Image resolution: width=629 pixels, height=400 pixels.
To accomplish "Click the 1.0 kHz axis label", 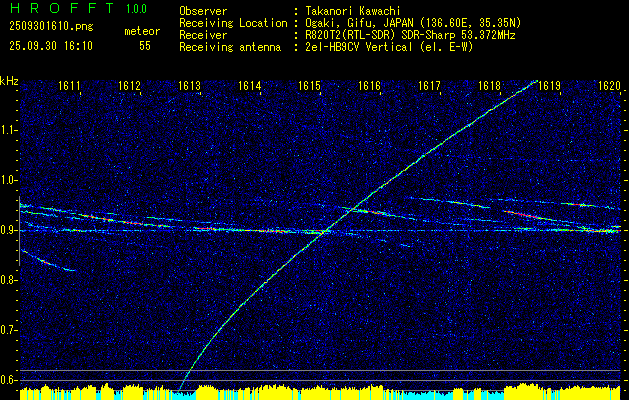I will tap(8, 180).
